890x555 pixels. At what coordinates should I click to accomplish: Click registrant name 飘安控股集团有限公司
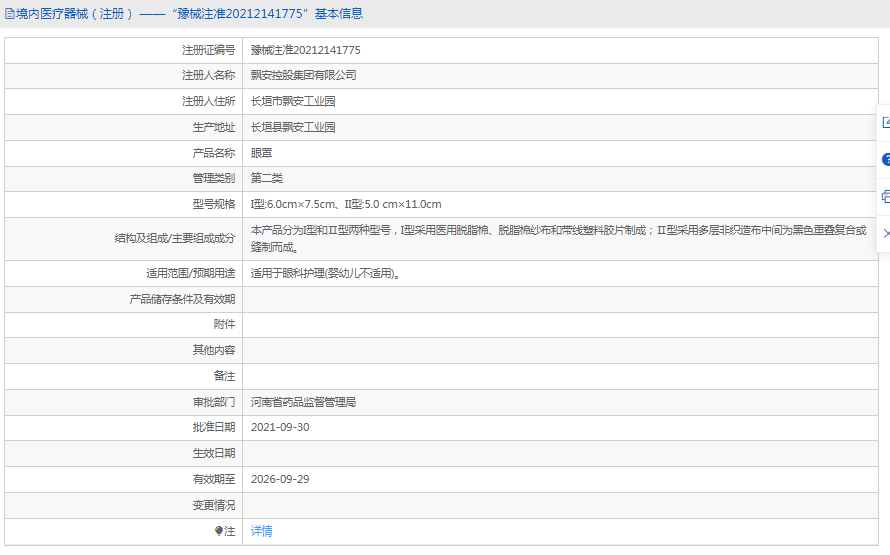point(303,75)
